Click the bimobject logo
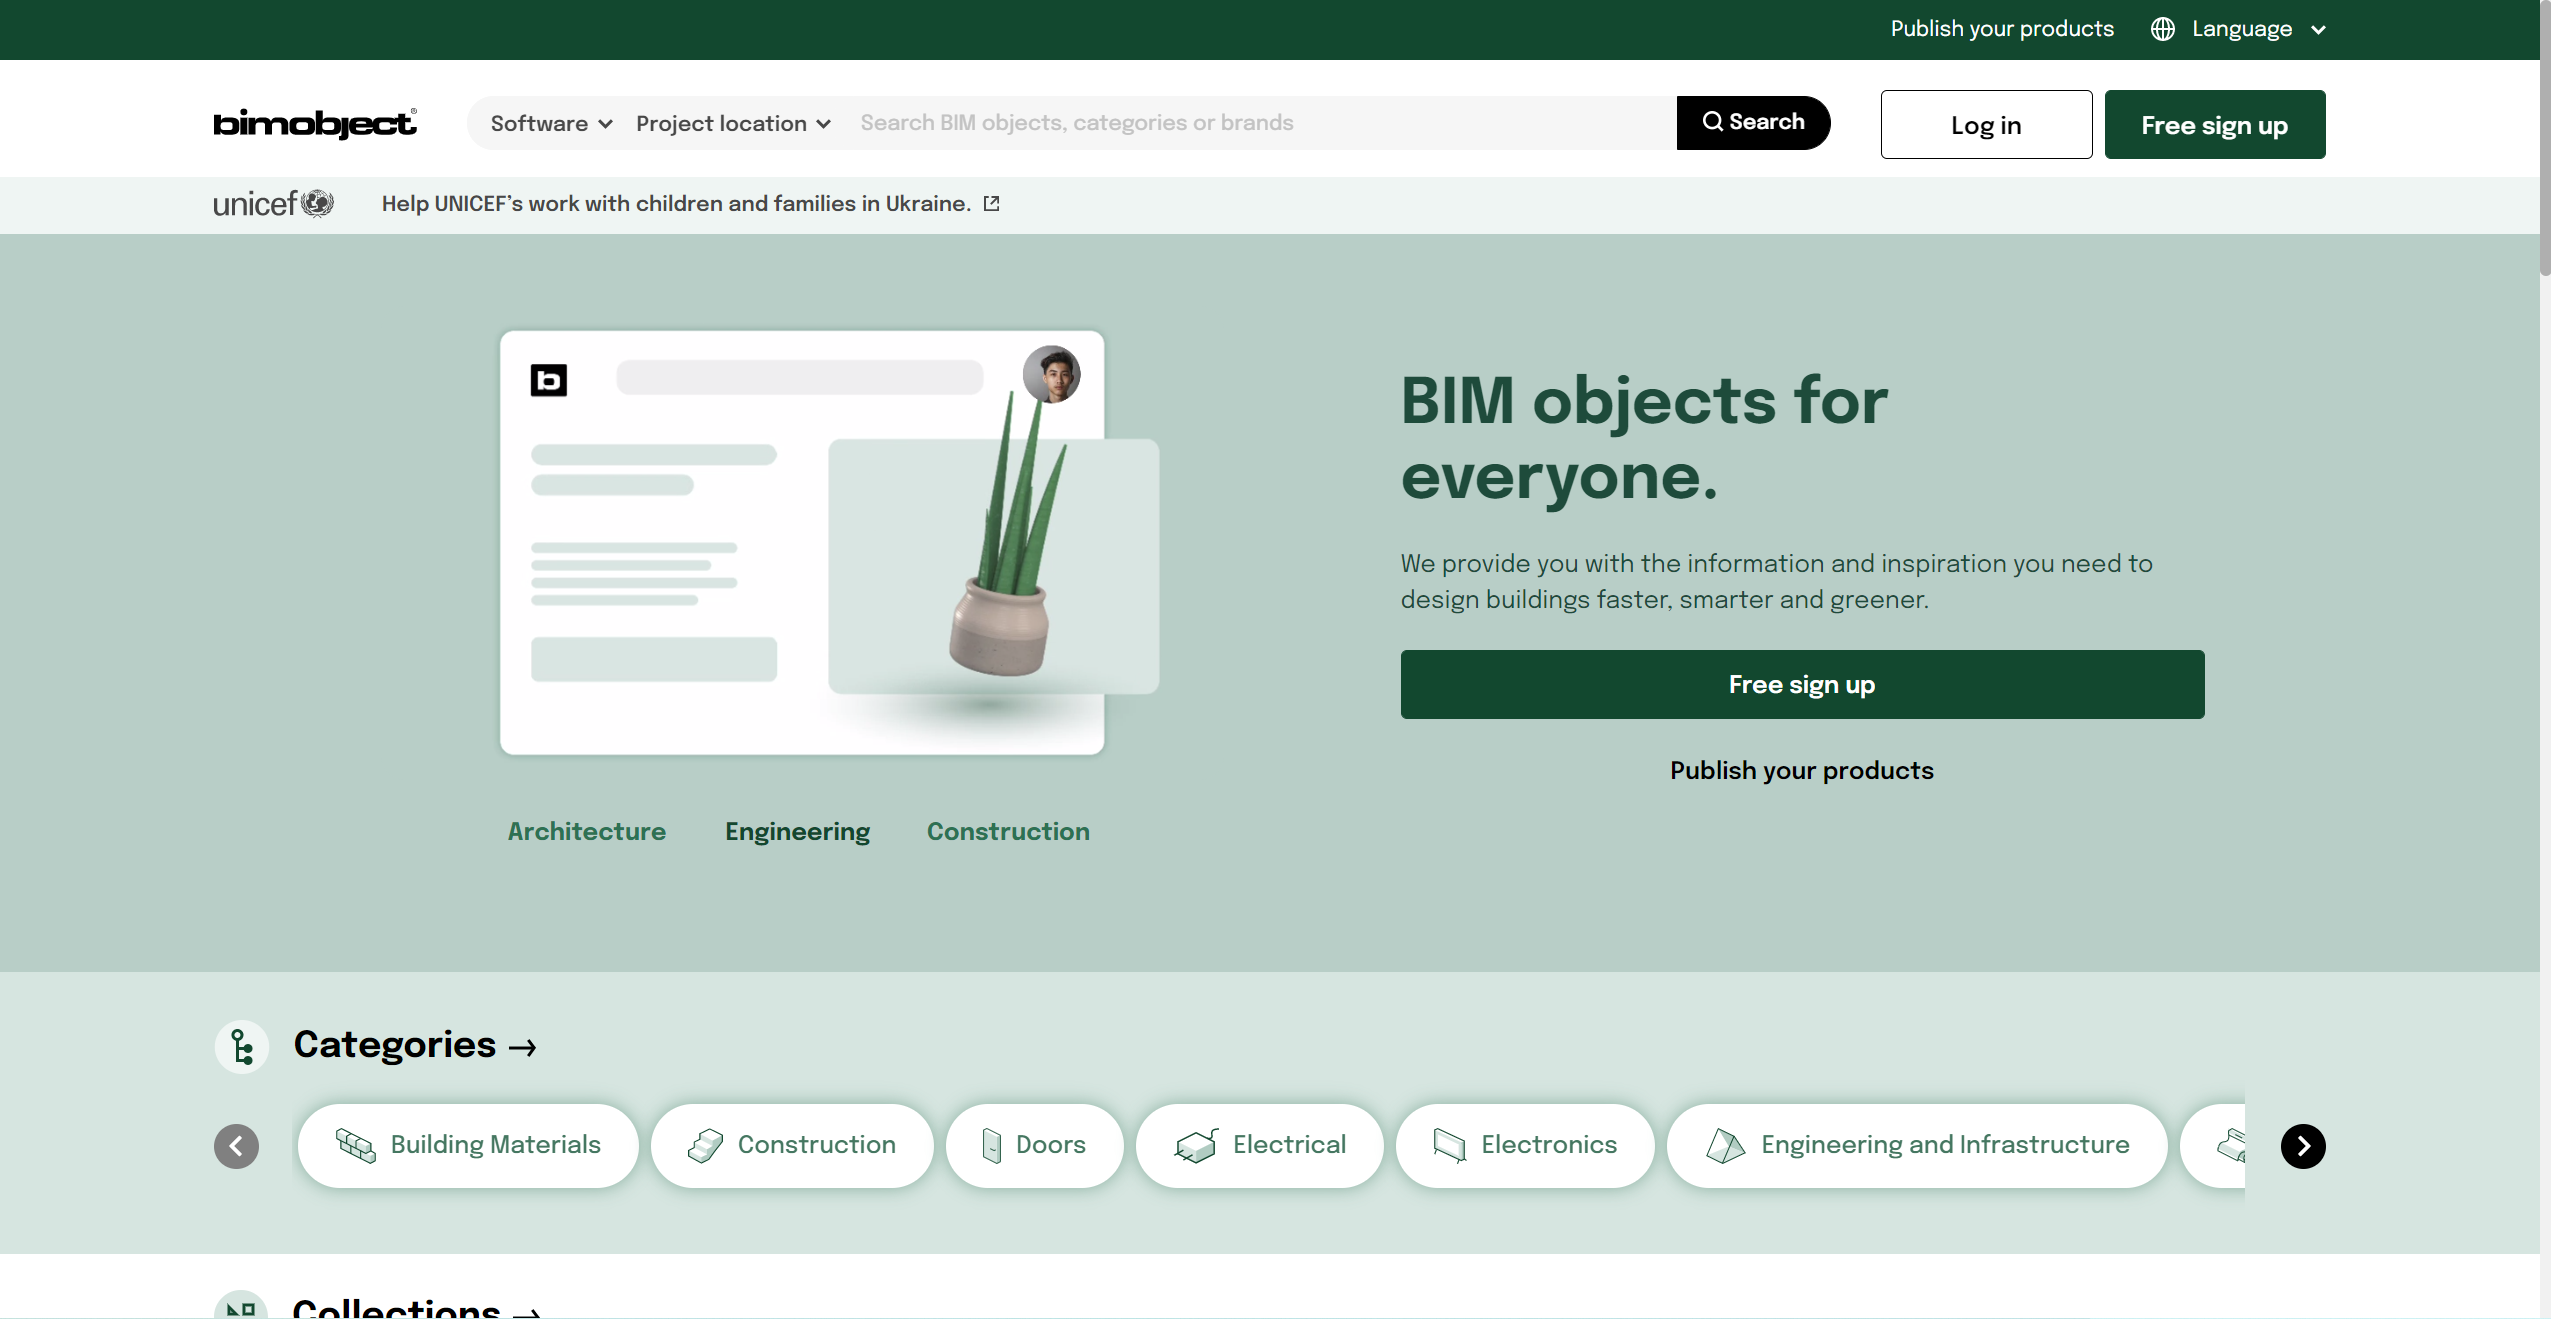 (315, 123)
